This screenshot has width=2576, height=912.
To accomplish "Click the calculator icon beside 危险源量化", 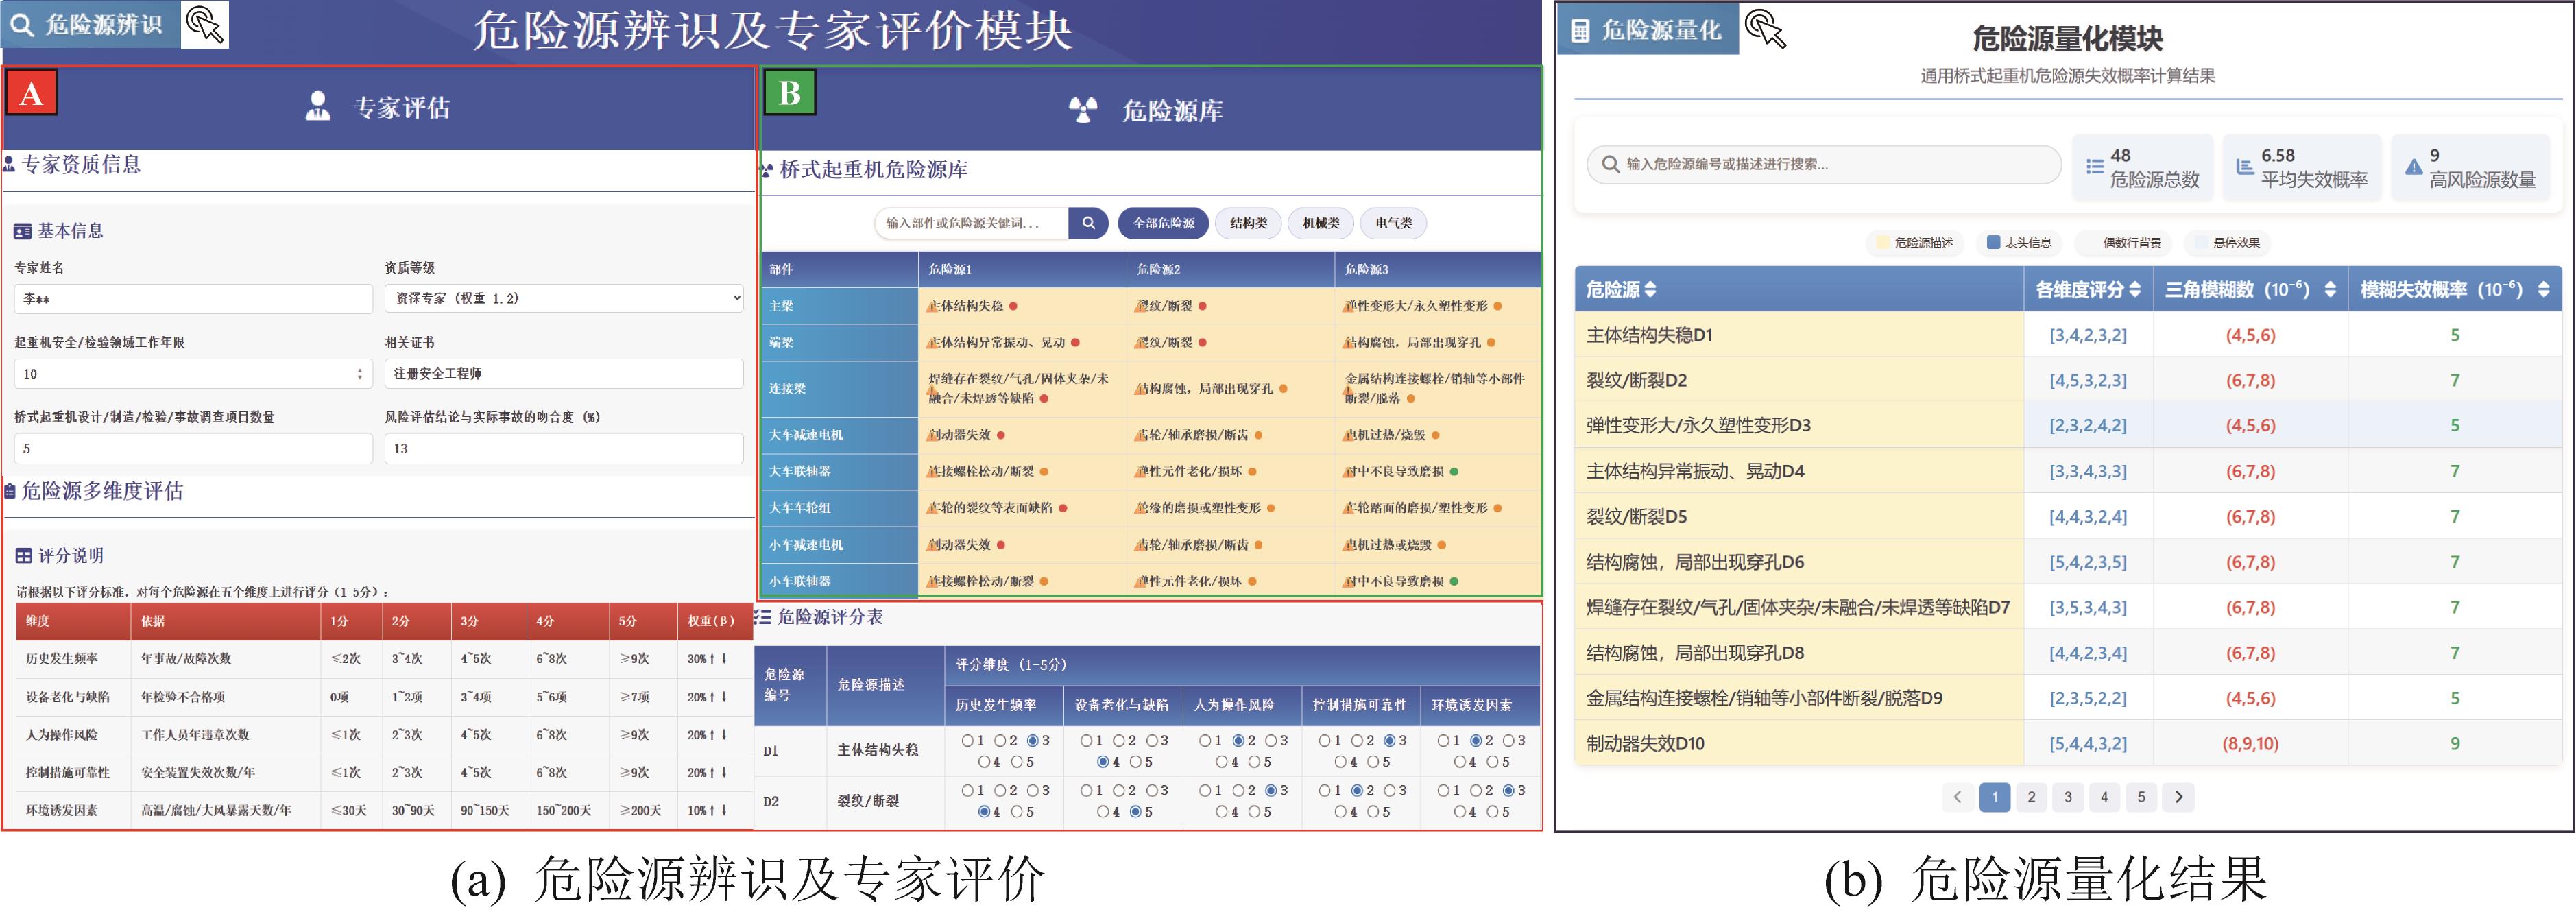I will [1580, 31].
